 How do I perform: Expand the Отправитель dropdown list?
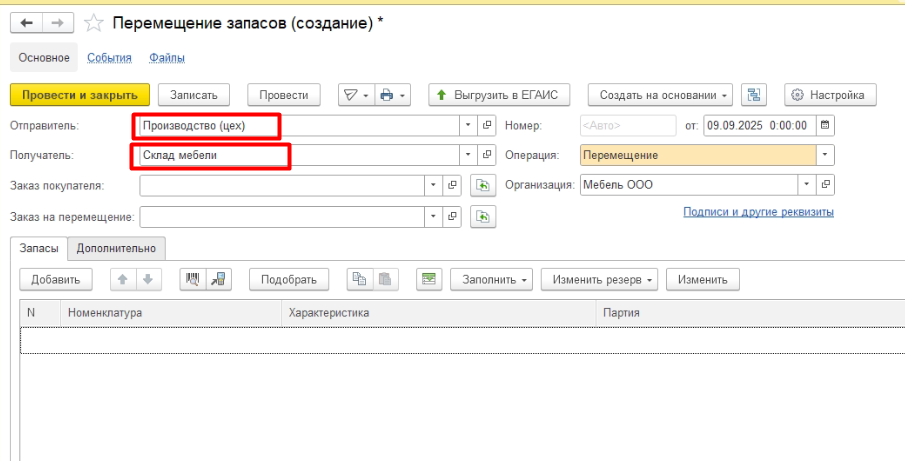tap(469, 125)
